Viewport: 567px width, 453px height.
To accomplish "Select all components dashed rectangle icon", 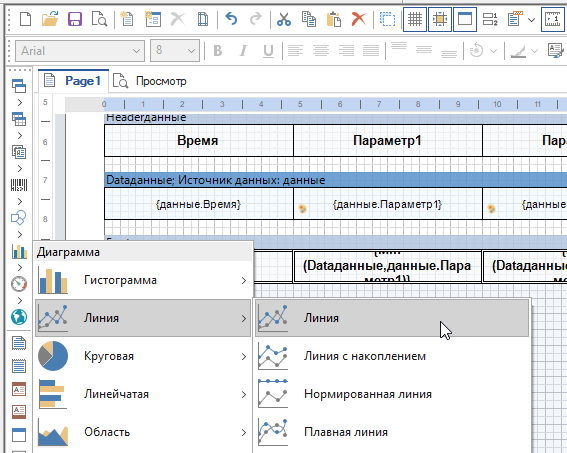I will point(387,19).
